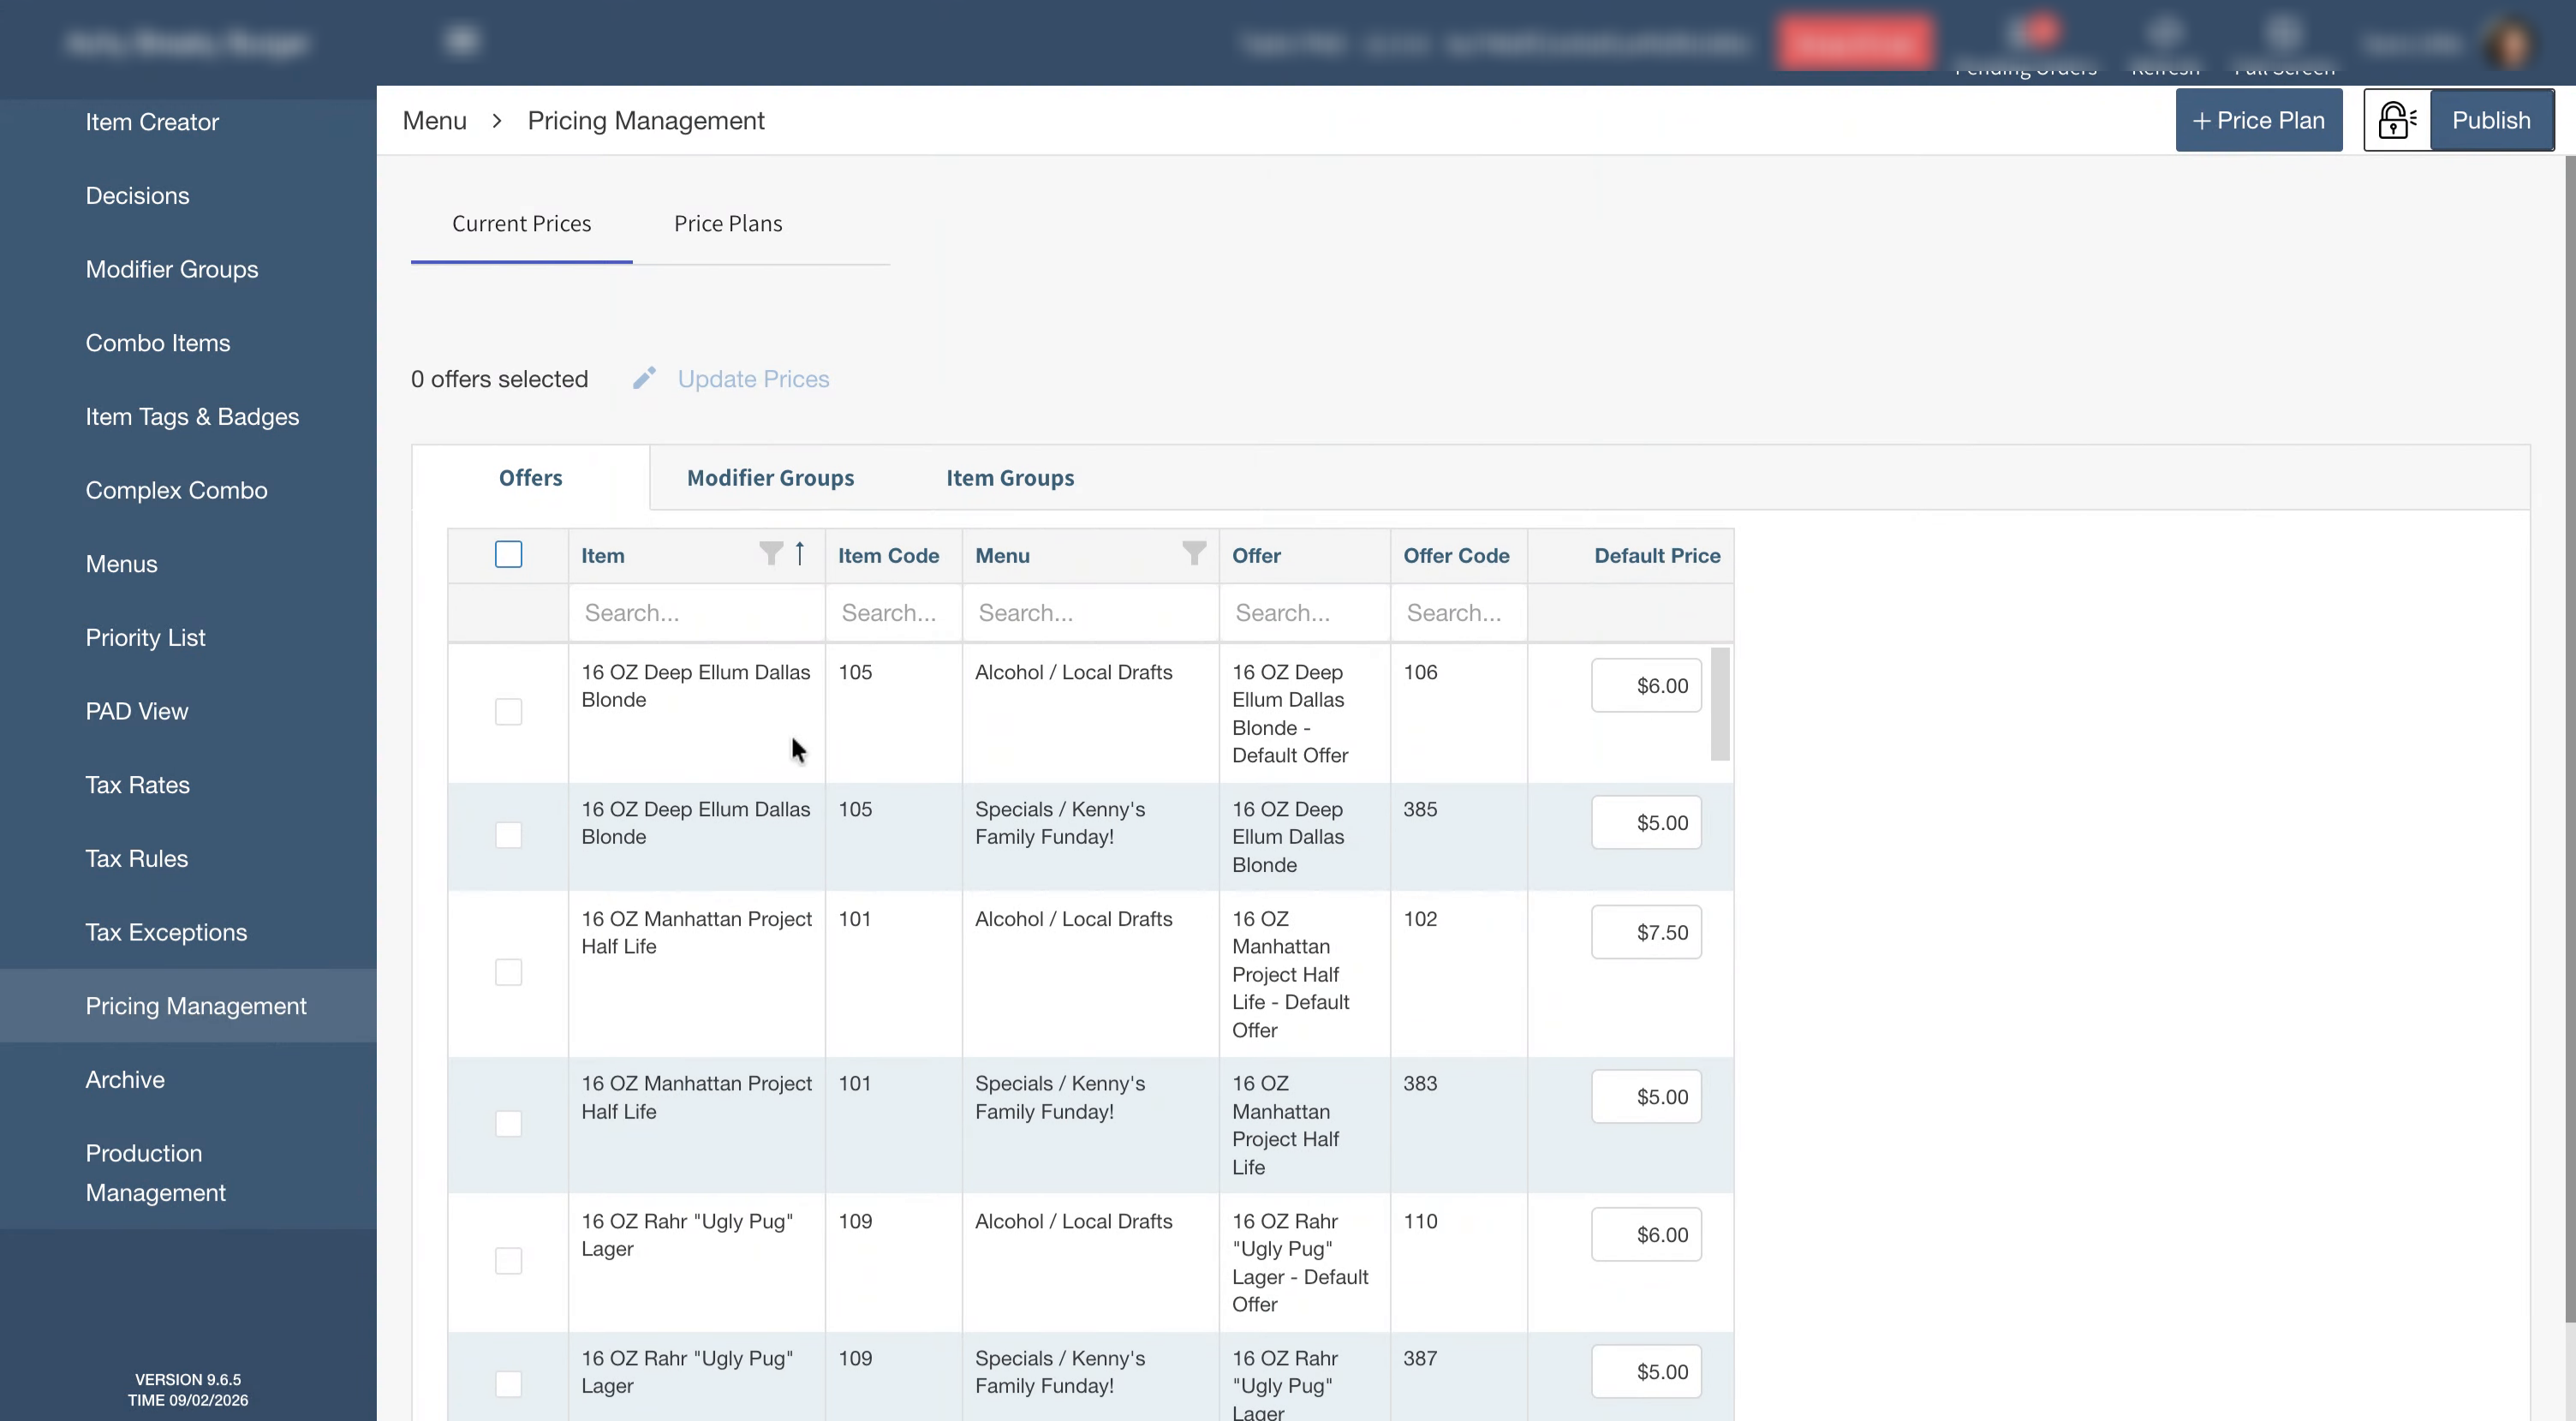Click the blurred hamburger menu icon
Screen dimensions: 2576x1421
(462, 40)
